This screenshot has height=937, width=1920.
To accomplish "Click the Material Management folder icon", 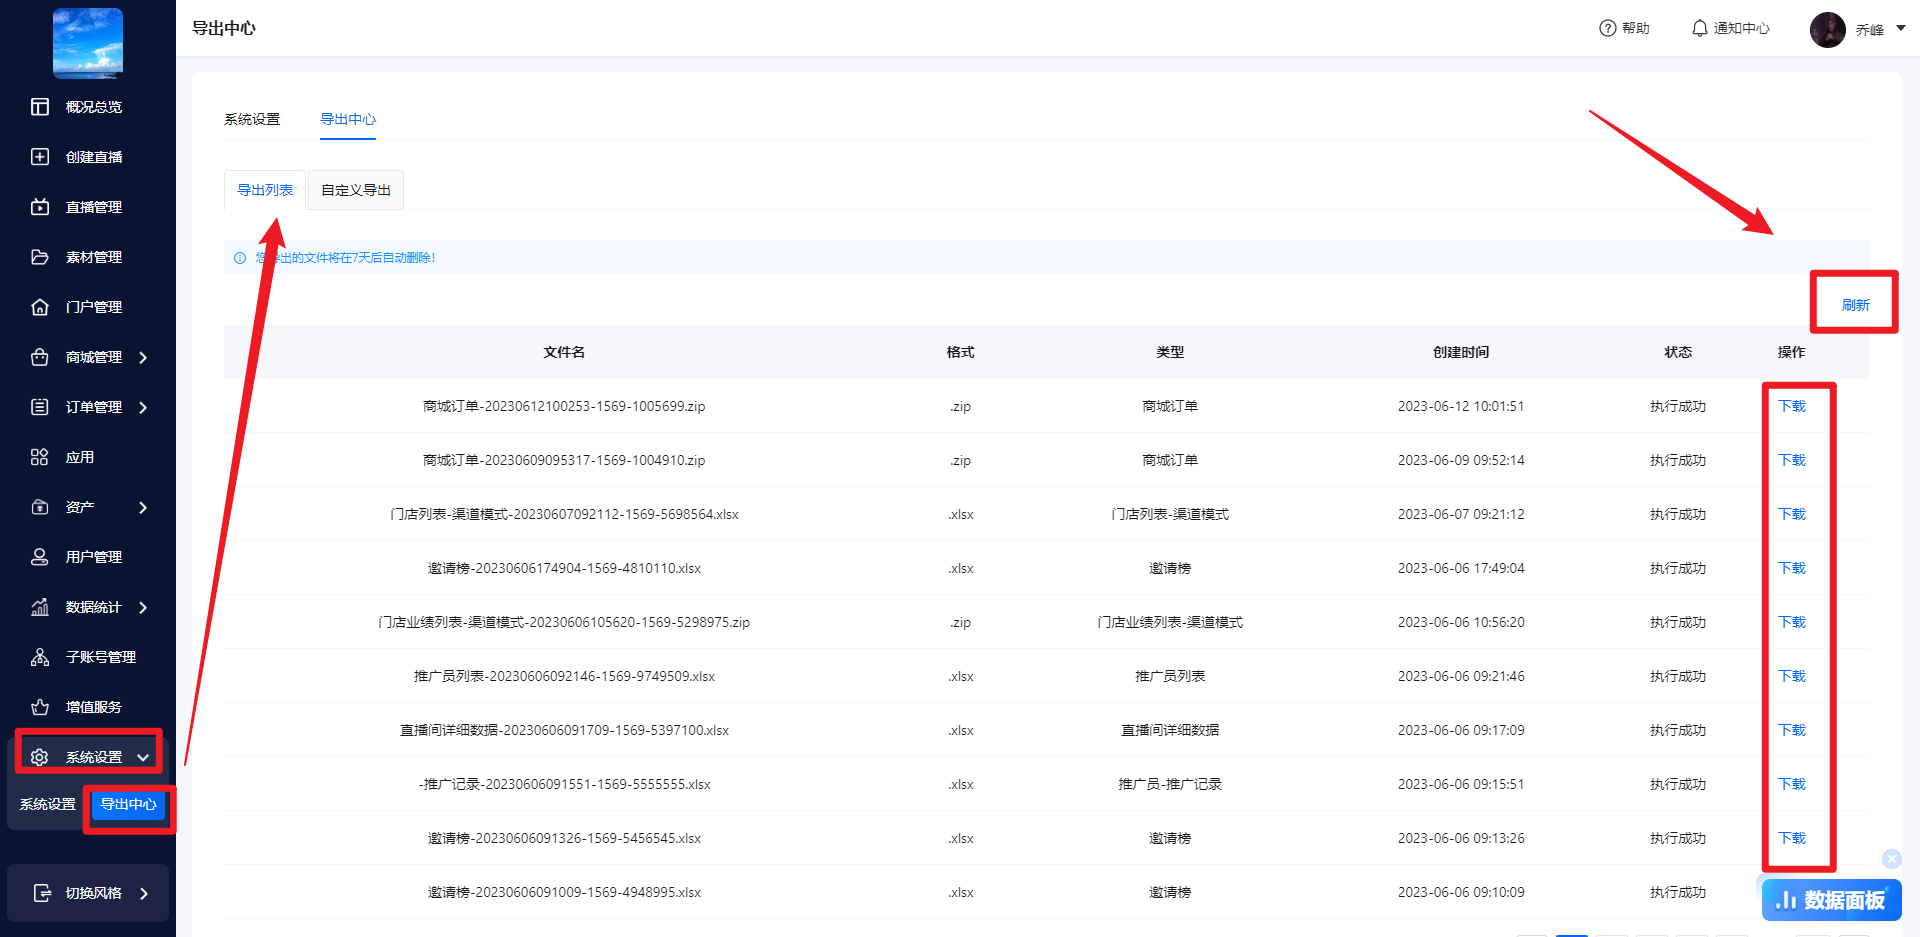I will click(40, 257).
